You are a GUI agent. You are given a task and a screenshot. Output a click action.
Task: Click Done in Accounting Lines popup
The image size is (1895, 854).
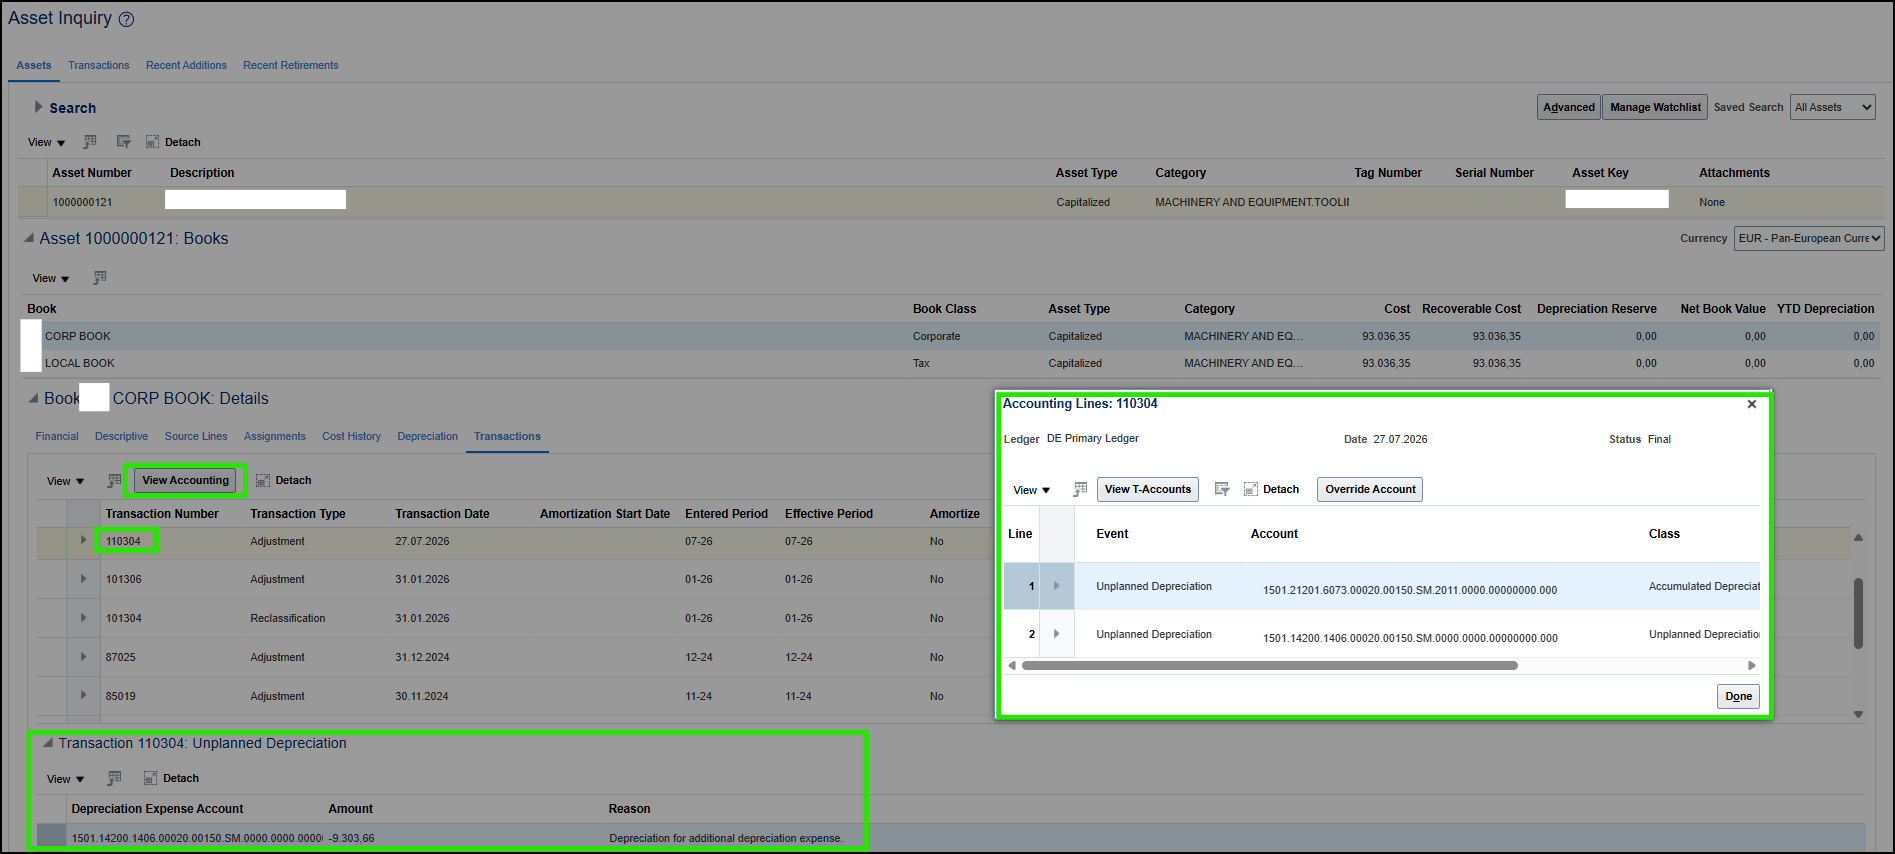coord(1738,696)
